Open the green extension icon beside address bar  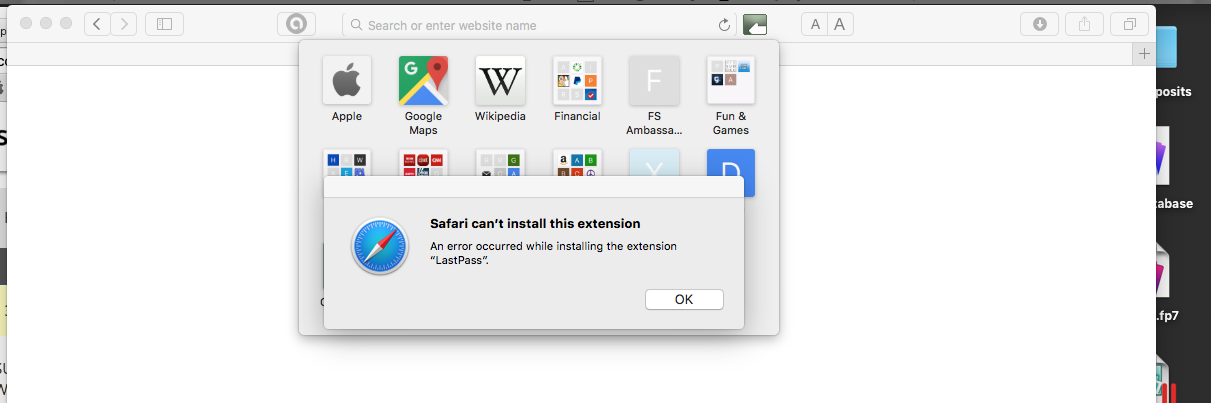tap(754, 24)
